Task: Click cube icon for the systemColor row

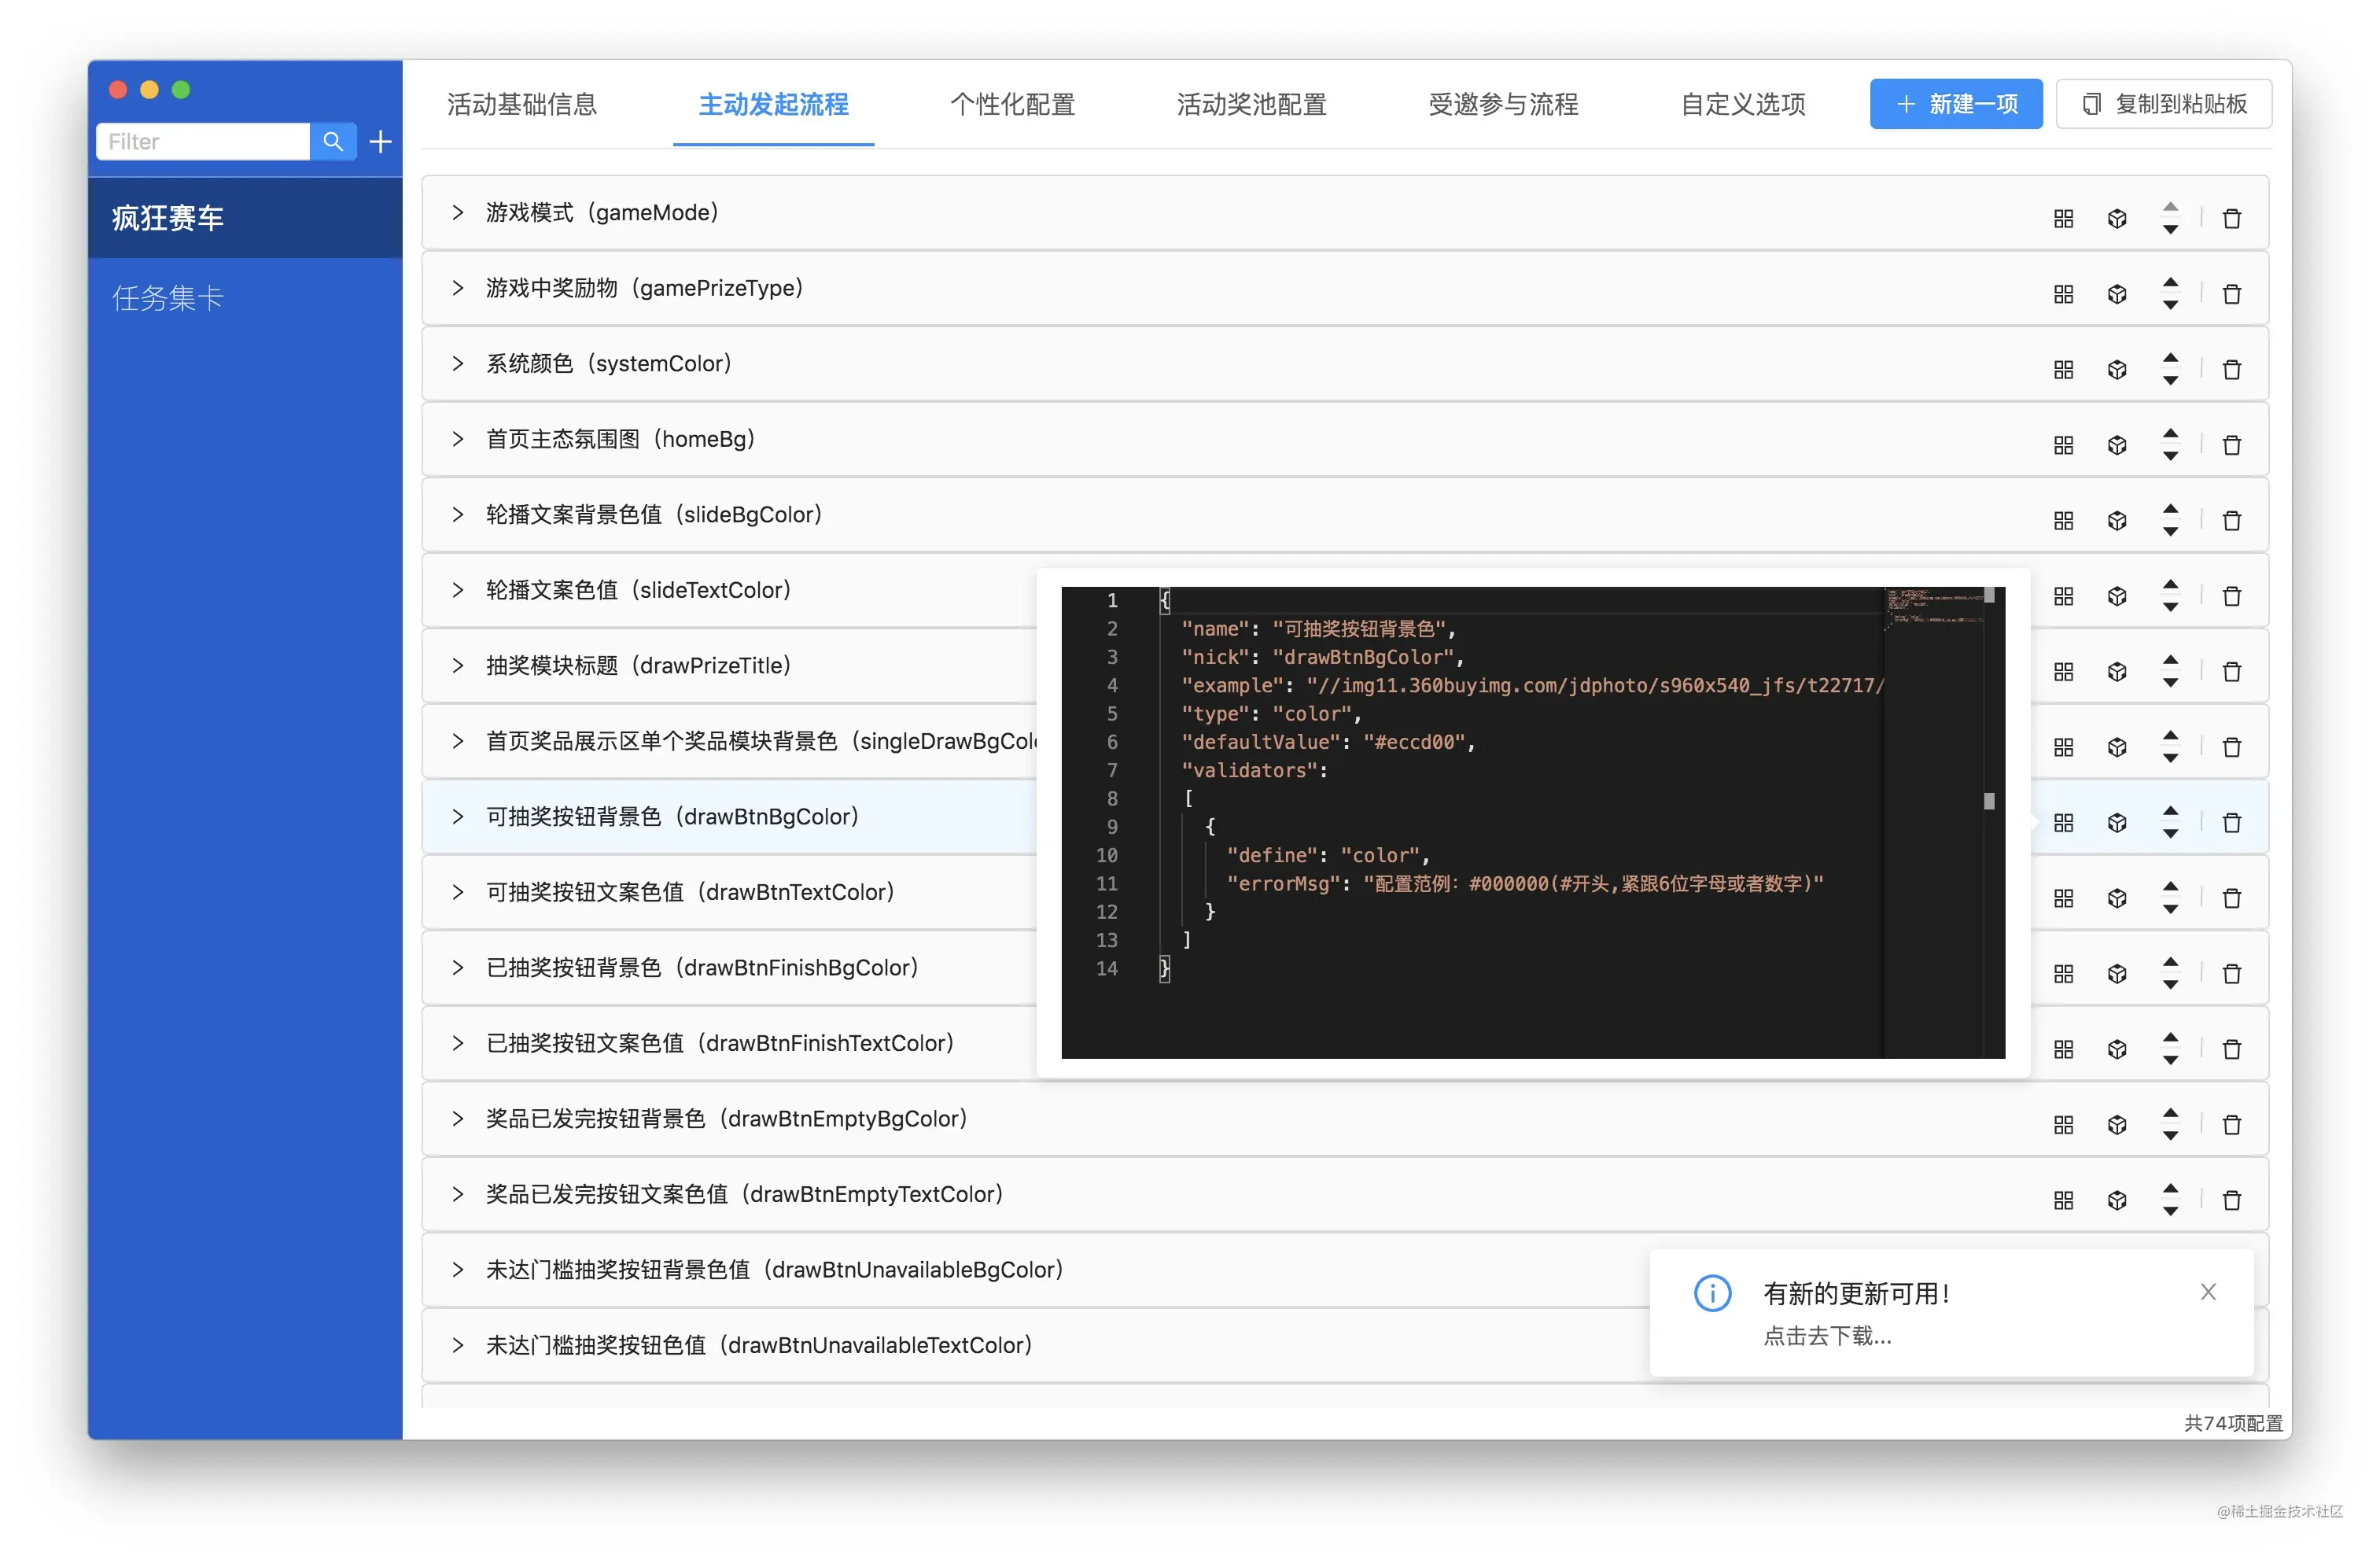Action: click(x=2117, y=369)
